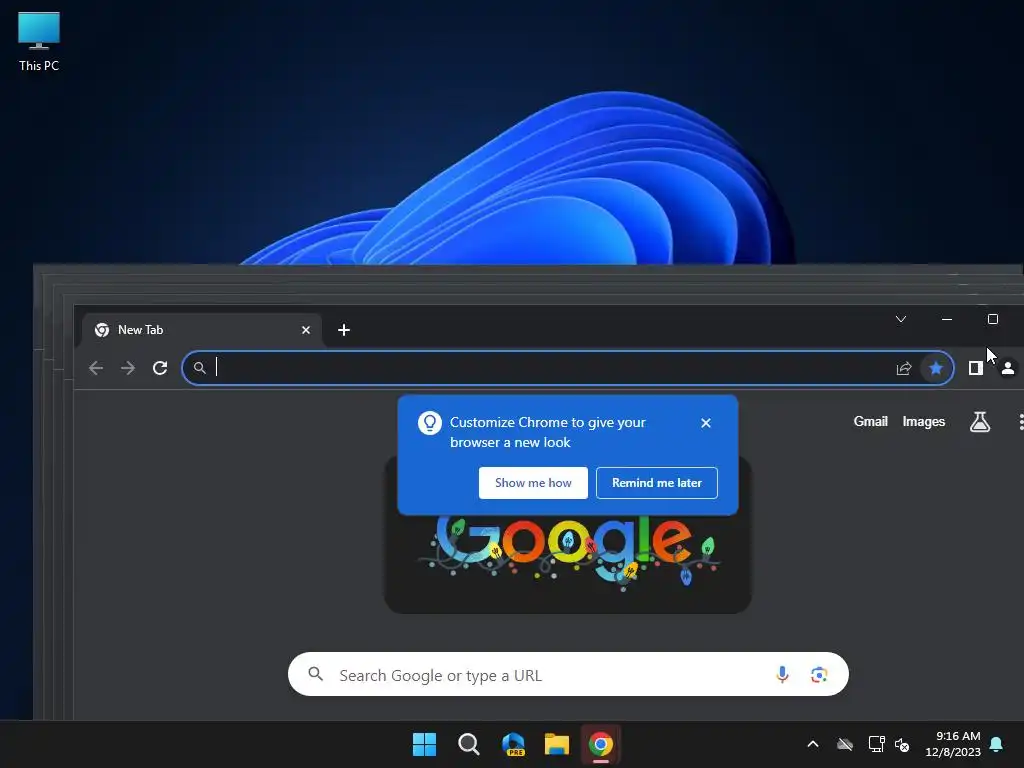
Task: Search by image with Google Lens
Action: click(819, 675)
